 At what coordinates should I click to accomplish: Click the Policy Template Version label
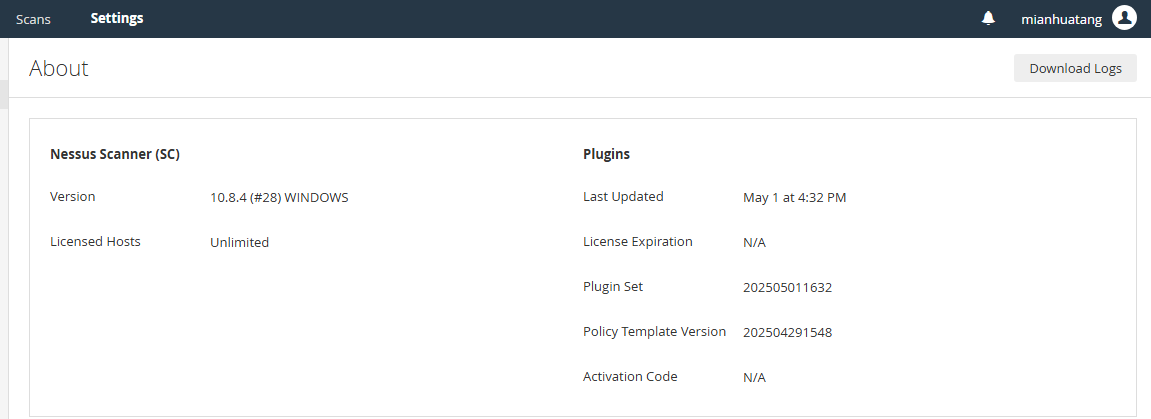tap(654, 331)
